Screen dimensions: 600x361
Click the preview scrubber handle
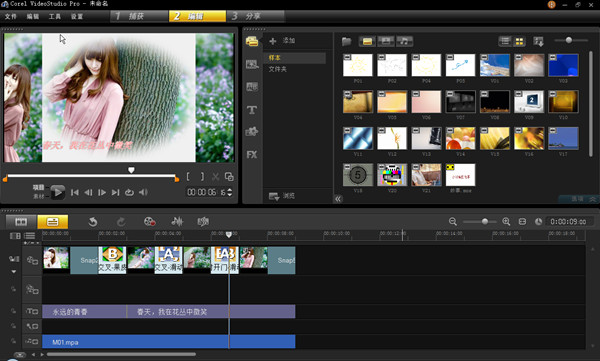[131, 170]
